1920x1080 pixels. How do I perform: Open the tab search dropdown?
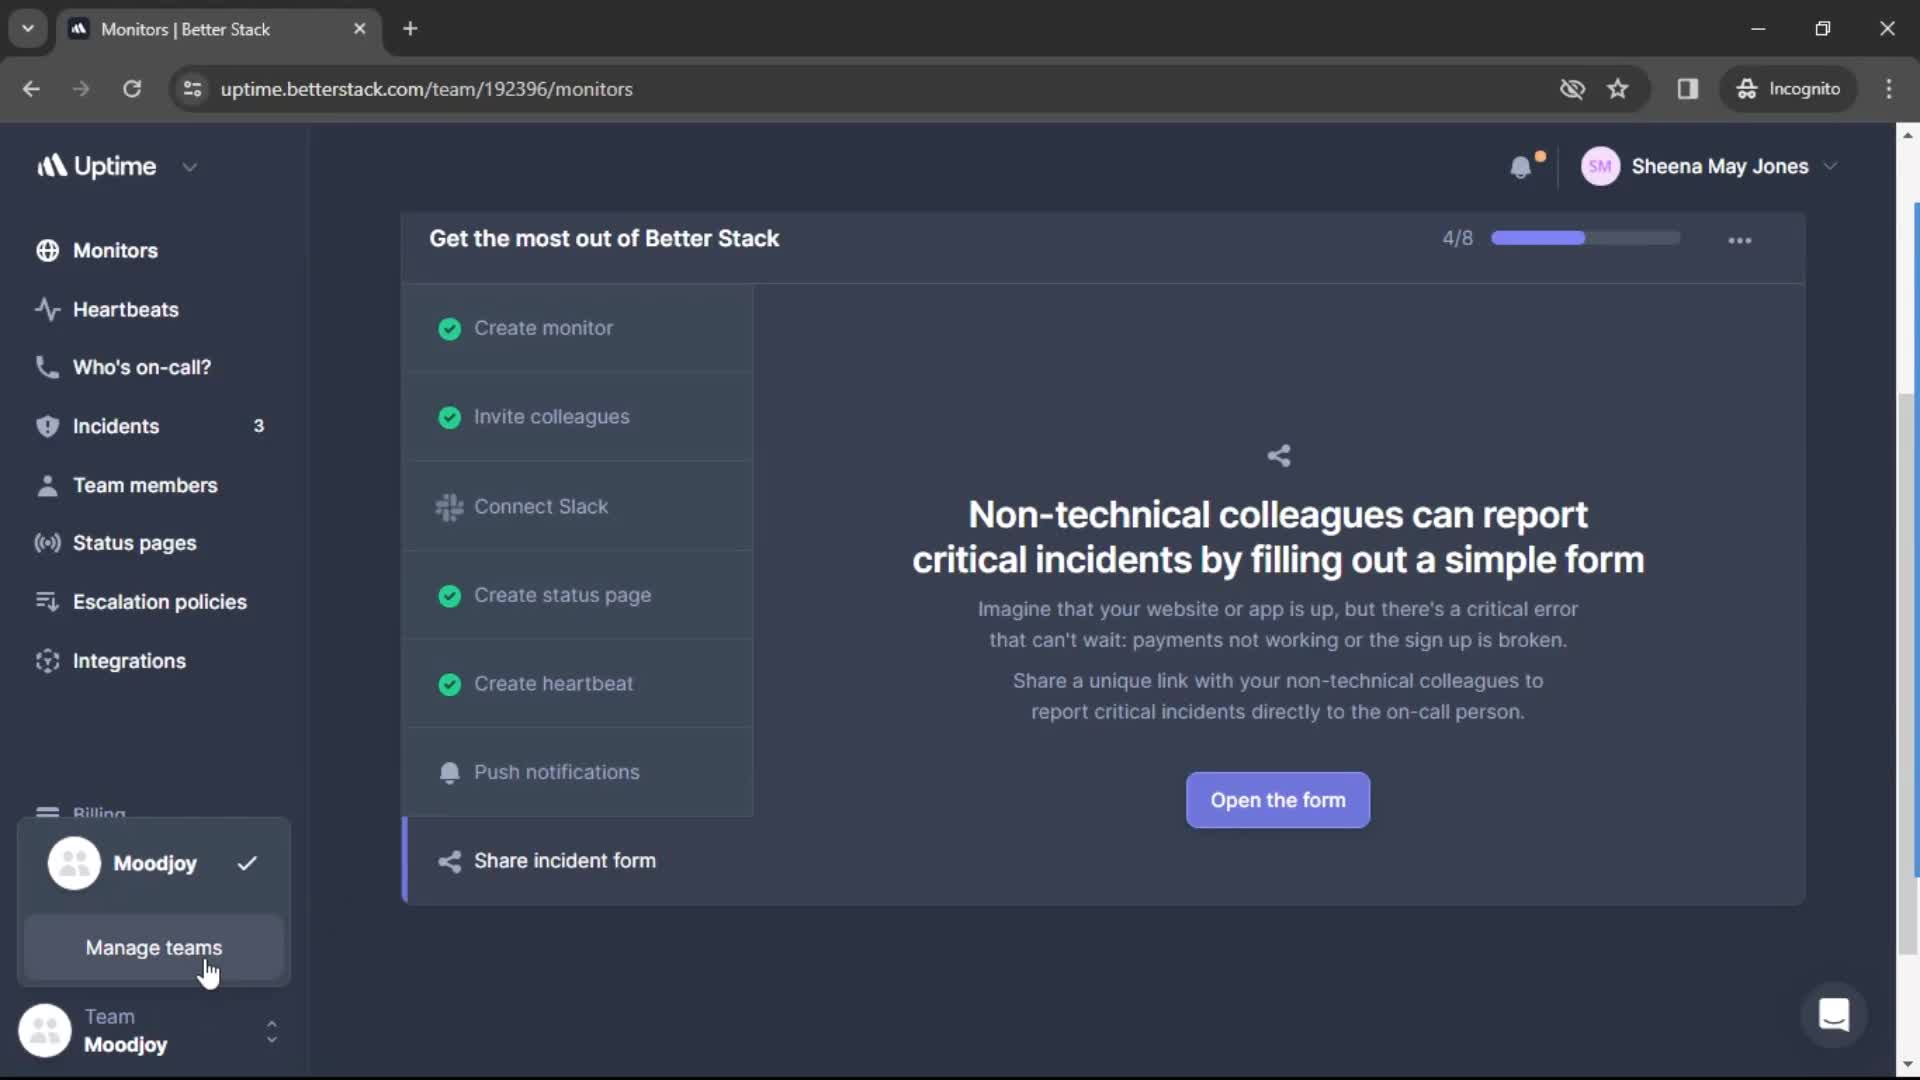pos(28,29)
